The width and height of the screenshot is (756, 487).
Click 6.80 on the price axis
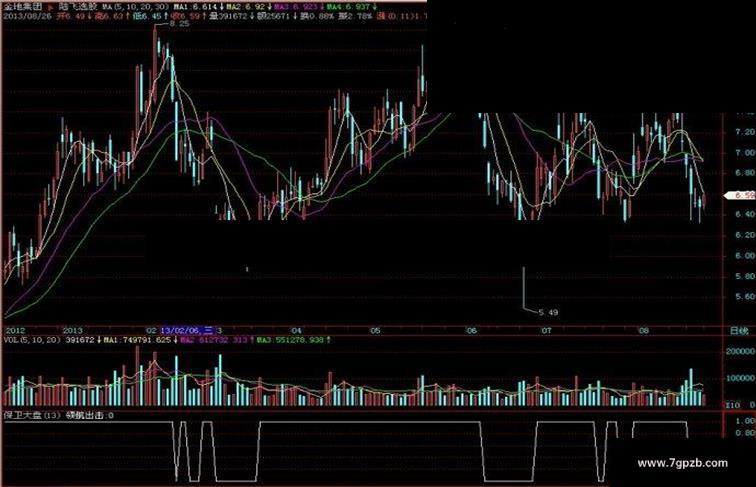coord(745,173)
